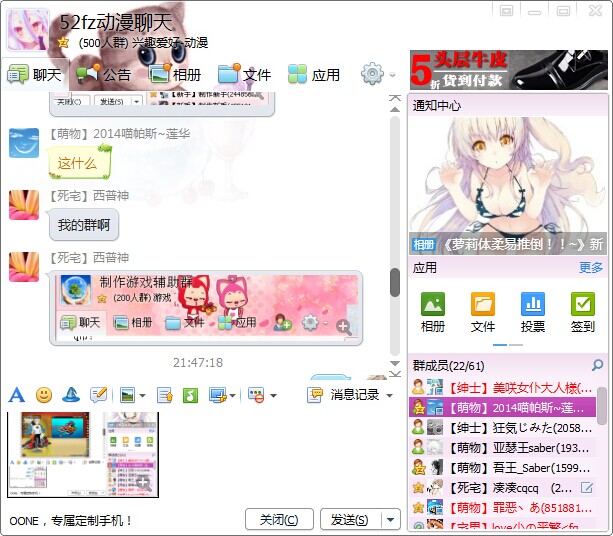Viewport: 613px width, 536px height.
Task: Click the chat vertical scrollbar thumb
Action: 395,282
